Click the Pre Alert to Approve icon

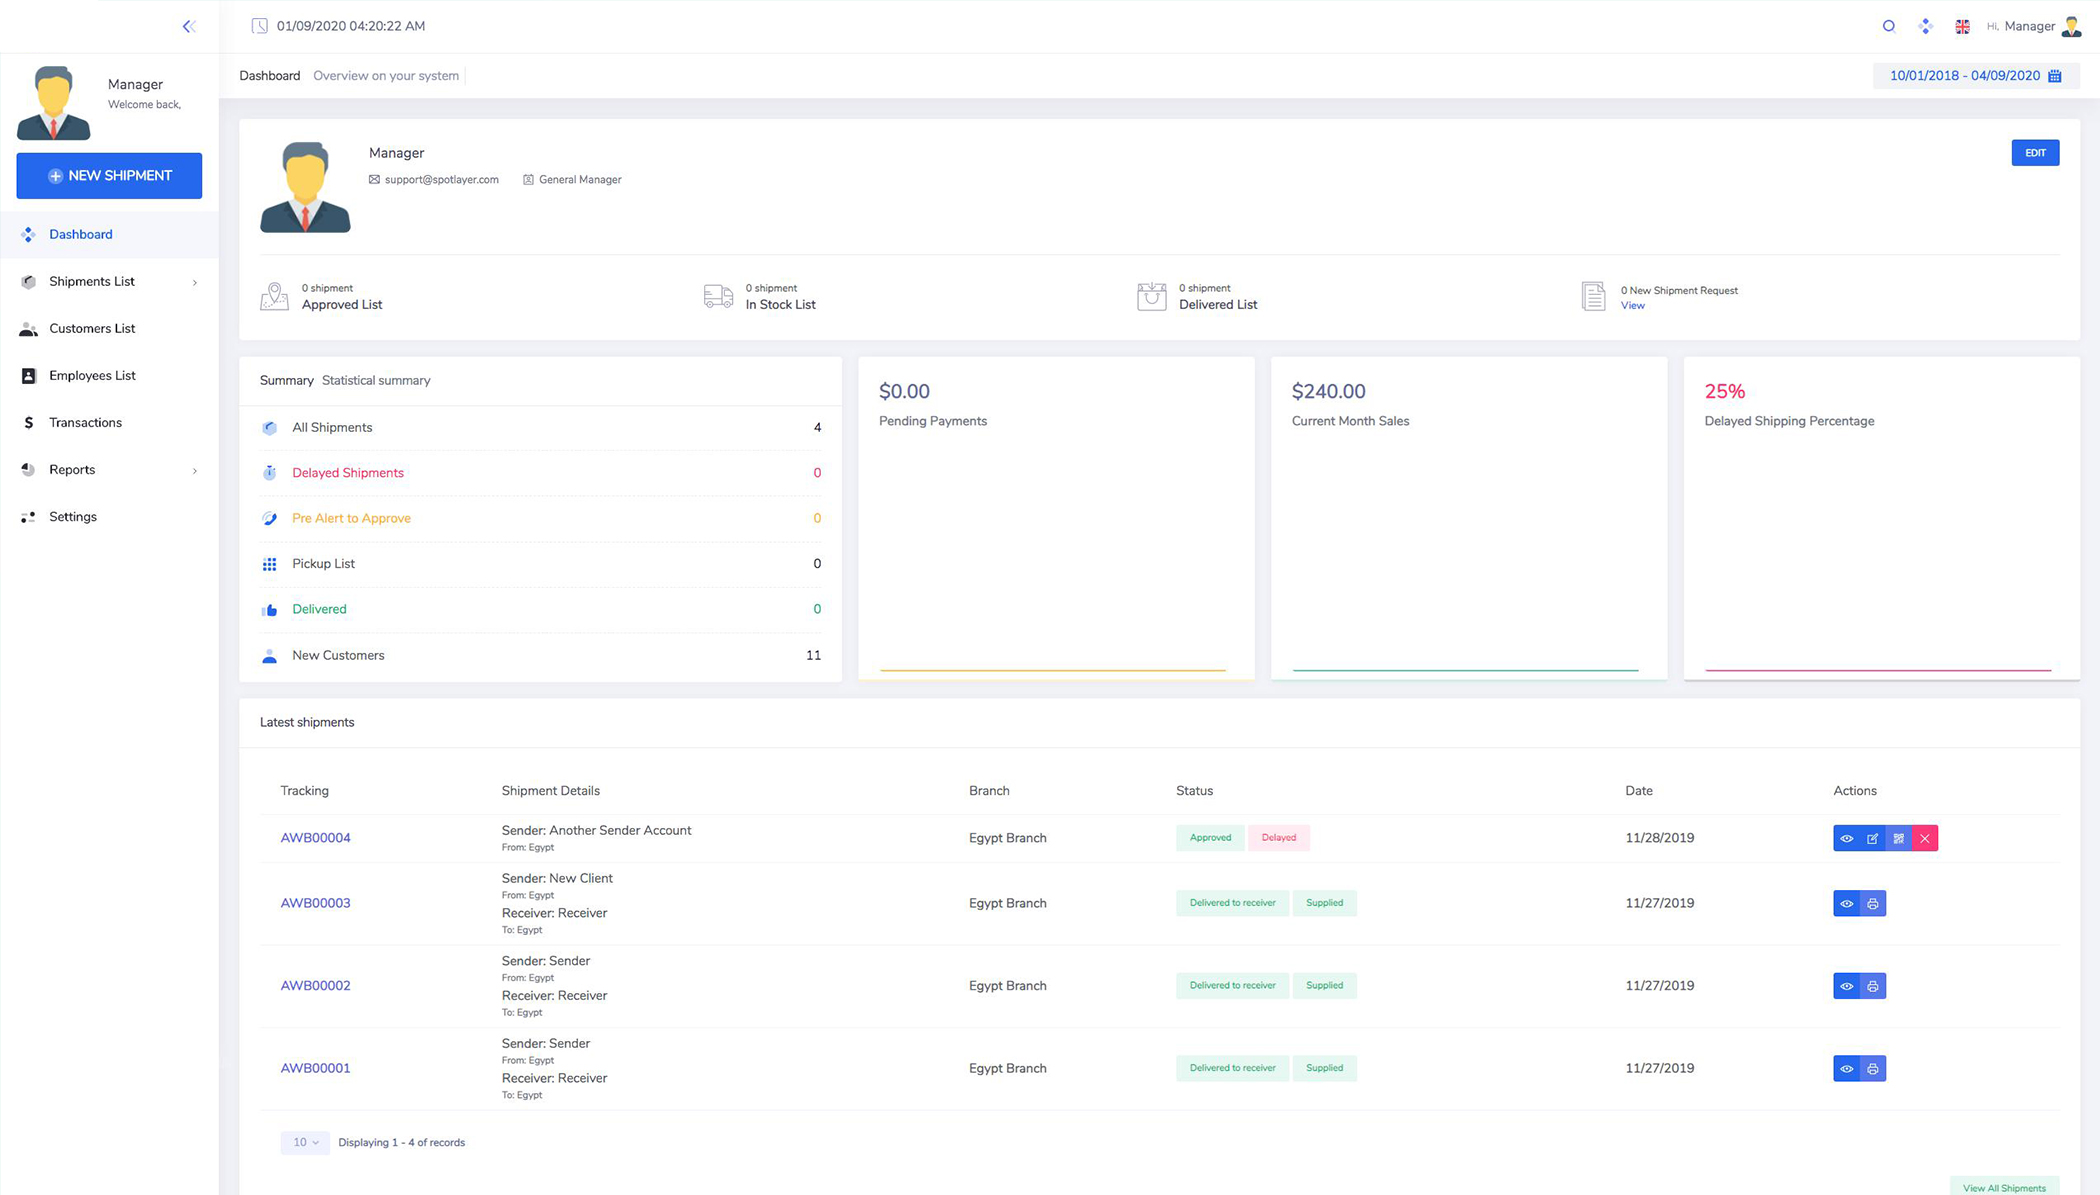(x=269, y=519)
